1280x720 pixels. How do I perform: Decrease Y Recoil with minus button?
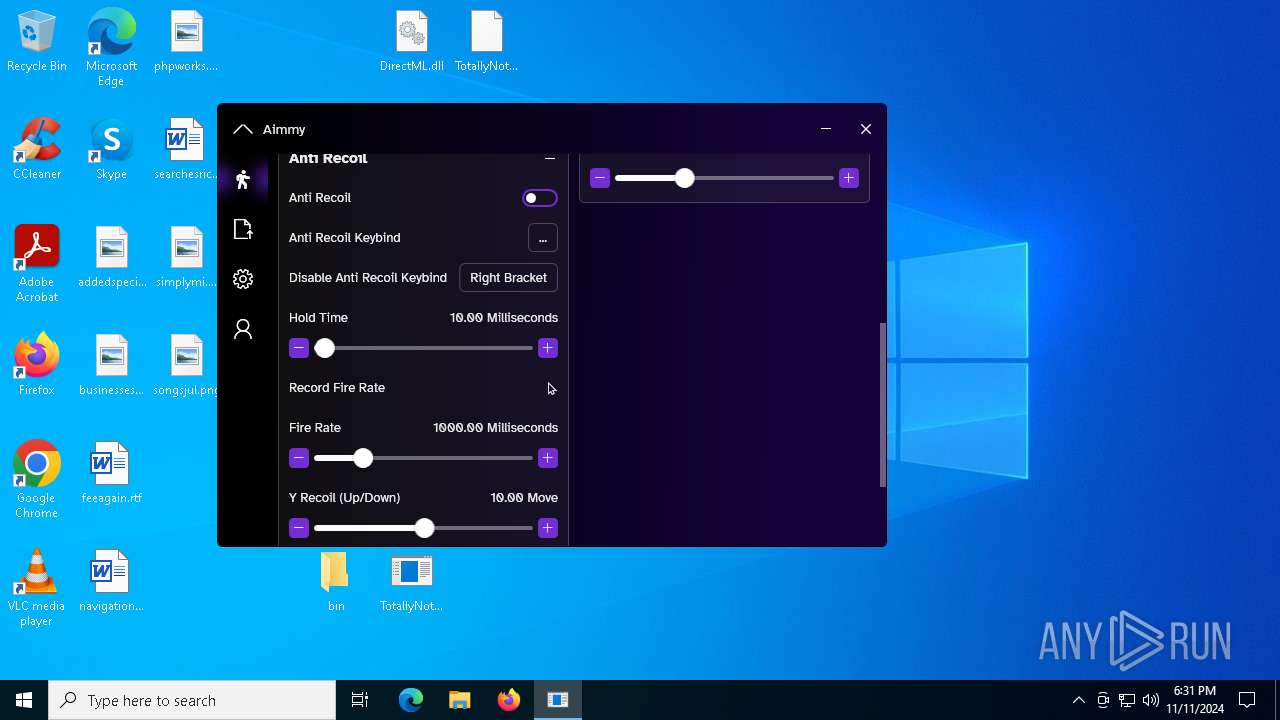(299, 528)
